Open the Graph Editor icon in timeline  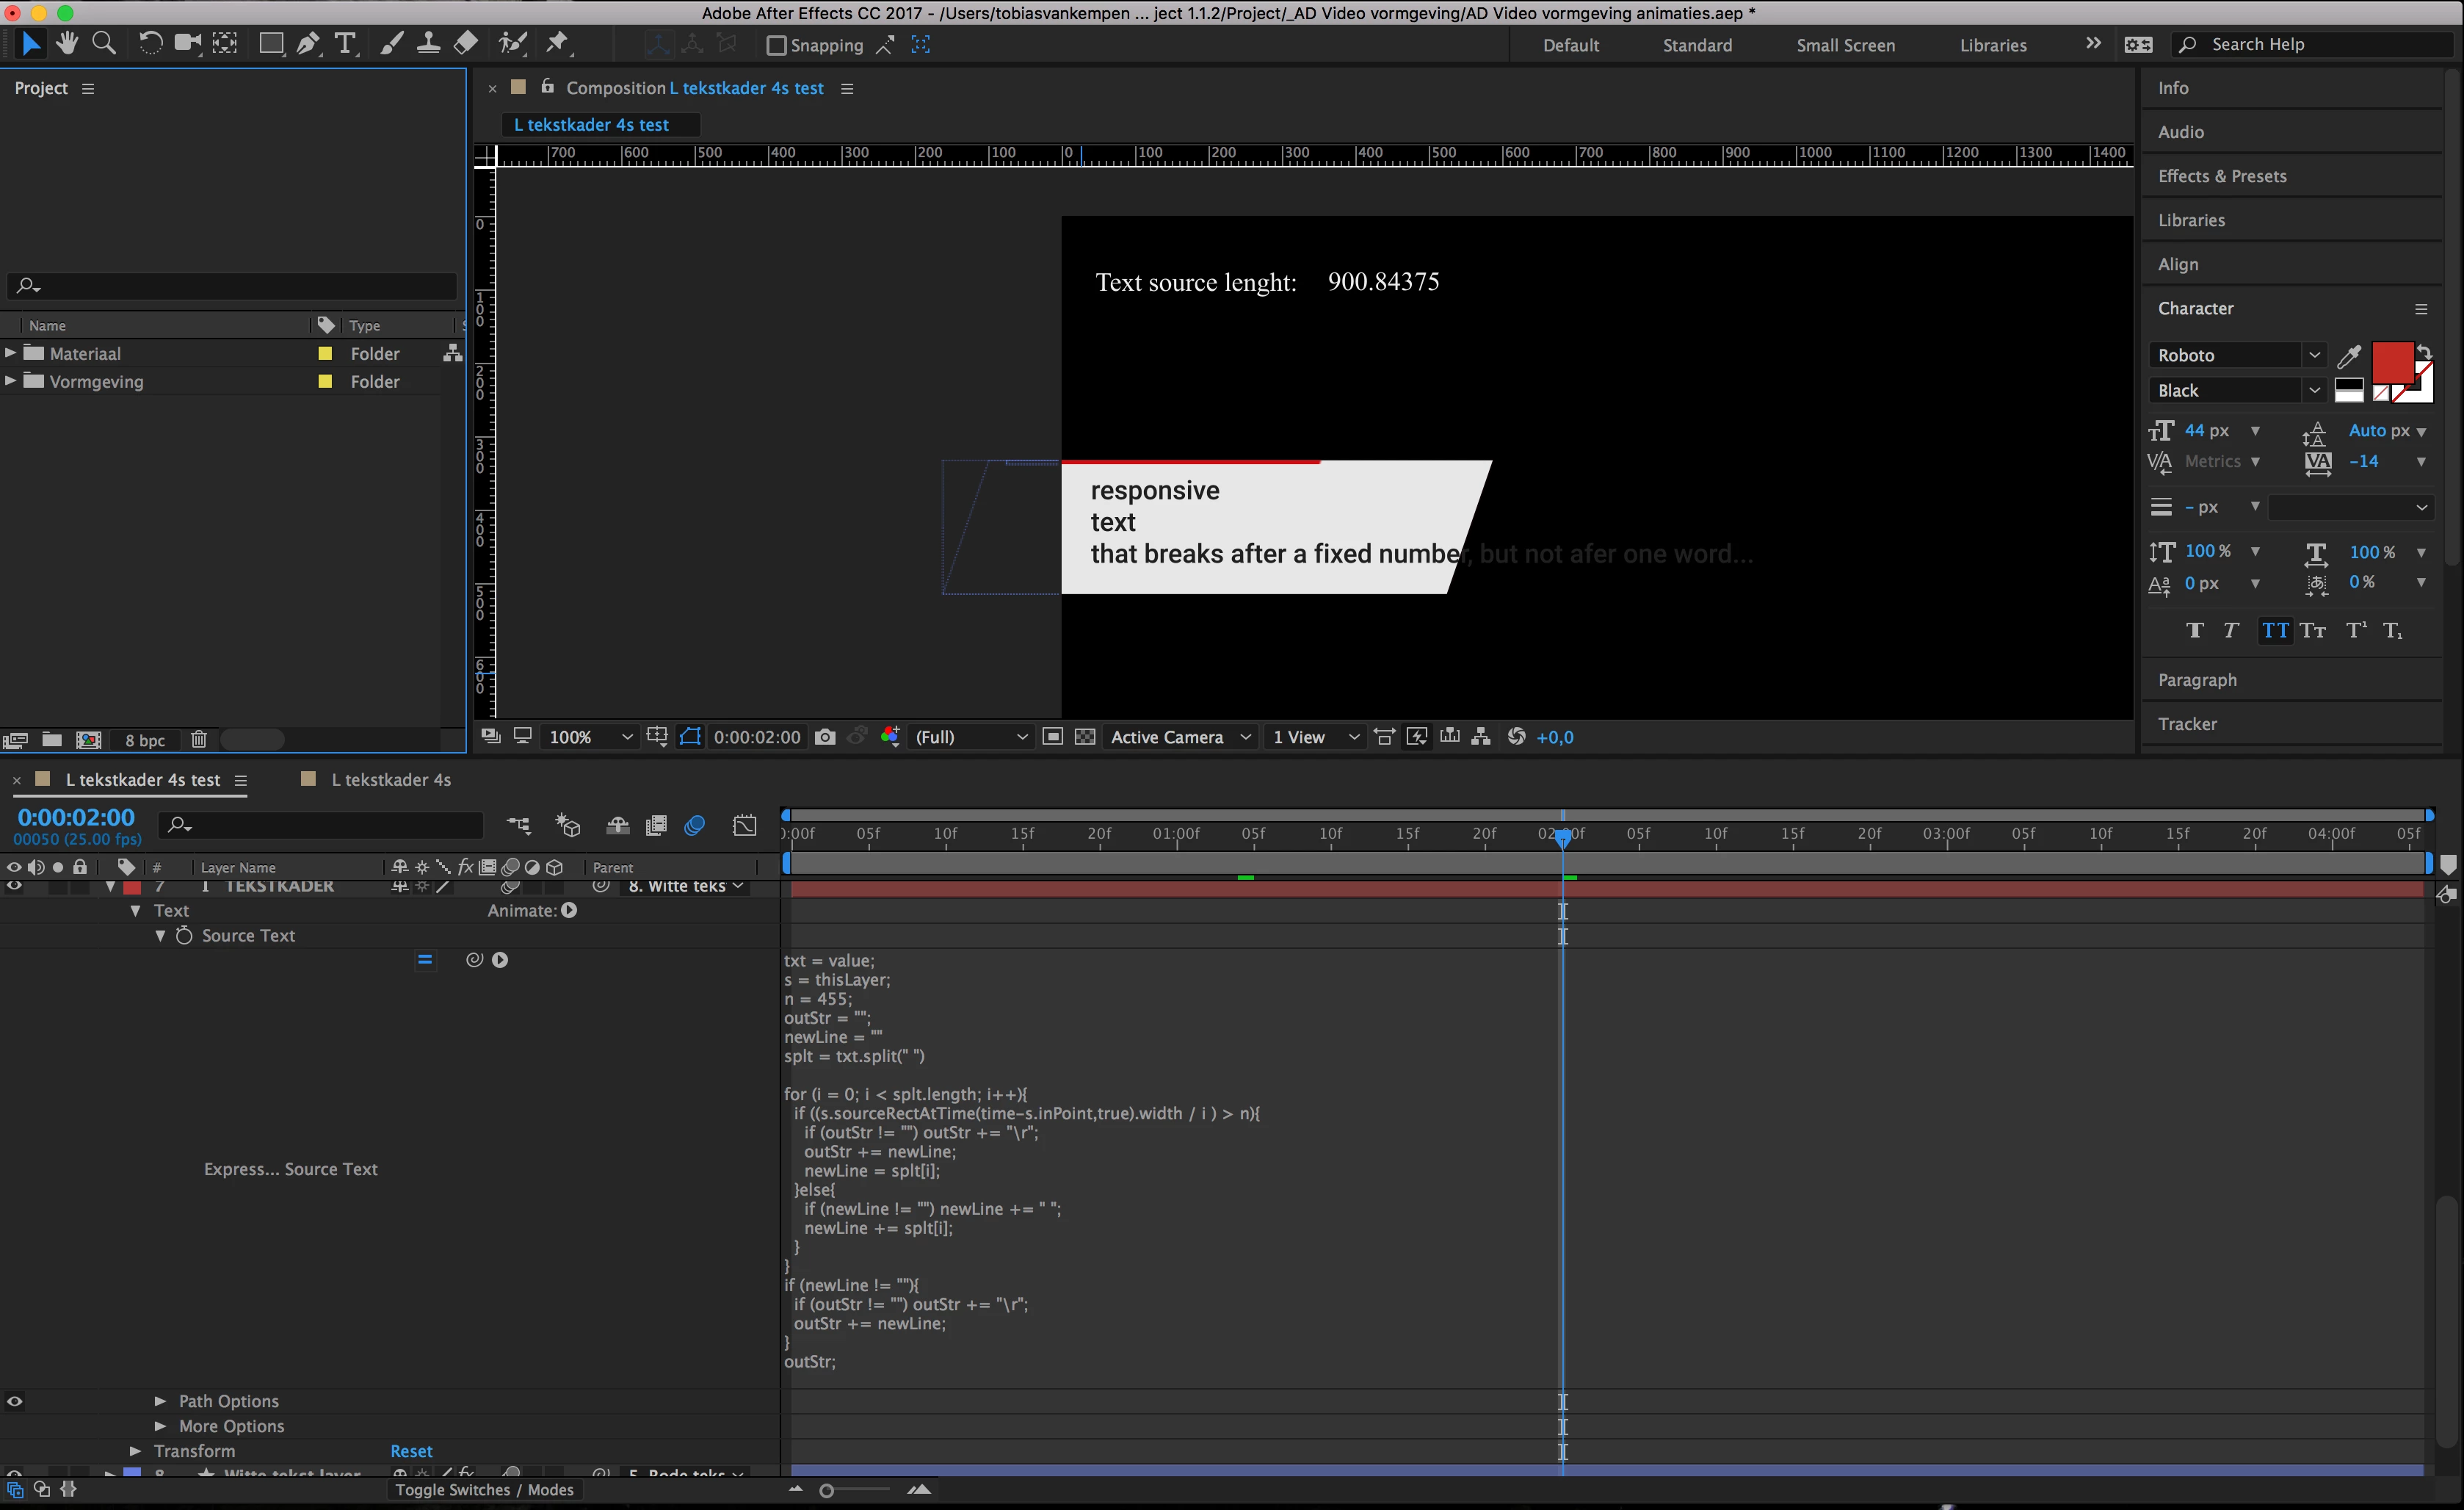click(x=745, y=825)
